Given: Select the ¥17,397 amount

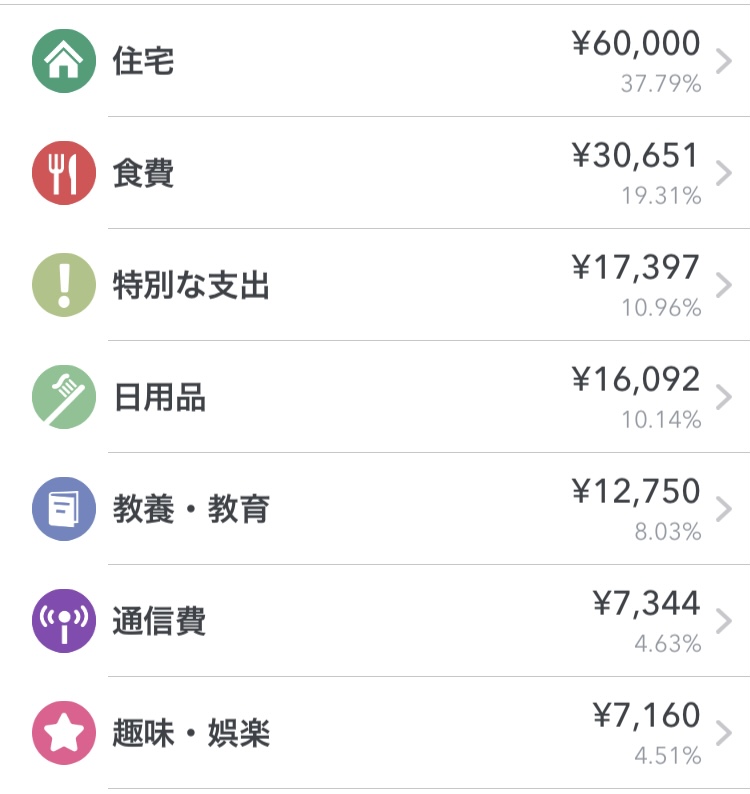Looking at the screenshot, I should tap(636, 268).
